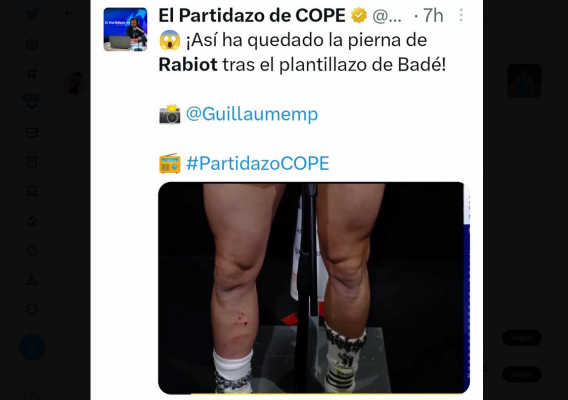Open the Home icon in sidebar
Screen dimensions: 568x400
coord(32,44)
